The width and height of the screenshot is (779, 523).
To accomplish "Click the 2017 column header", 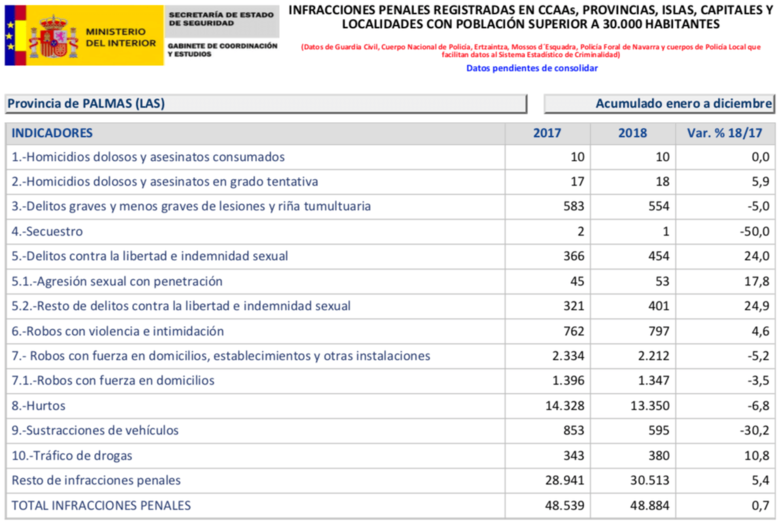I will [x=547, y=133].
